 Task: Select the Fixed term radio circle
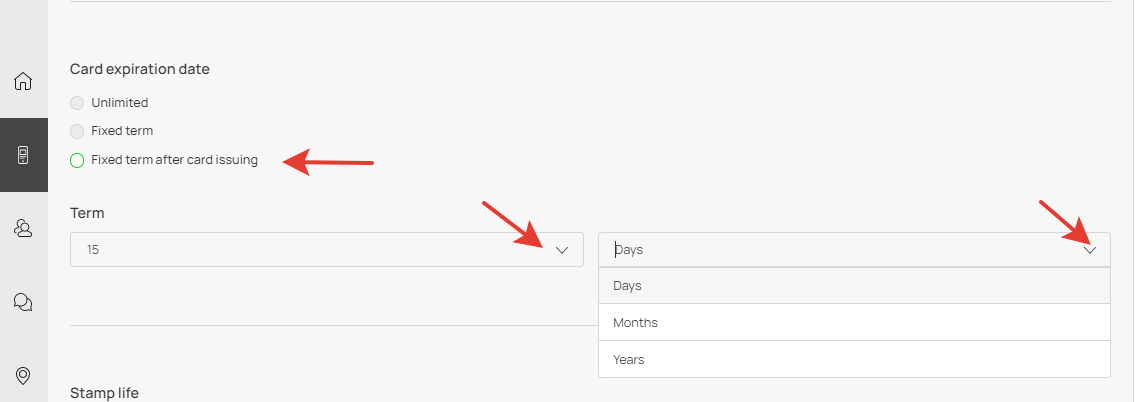point(77,131)
